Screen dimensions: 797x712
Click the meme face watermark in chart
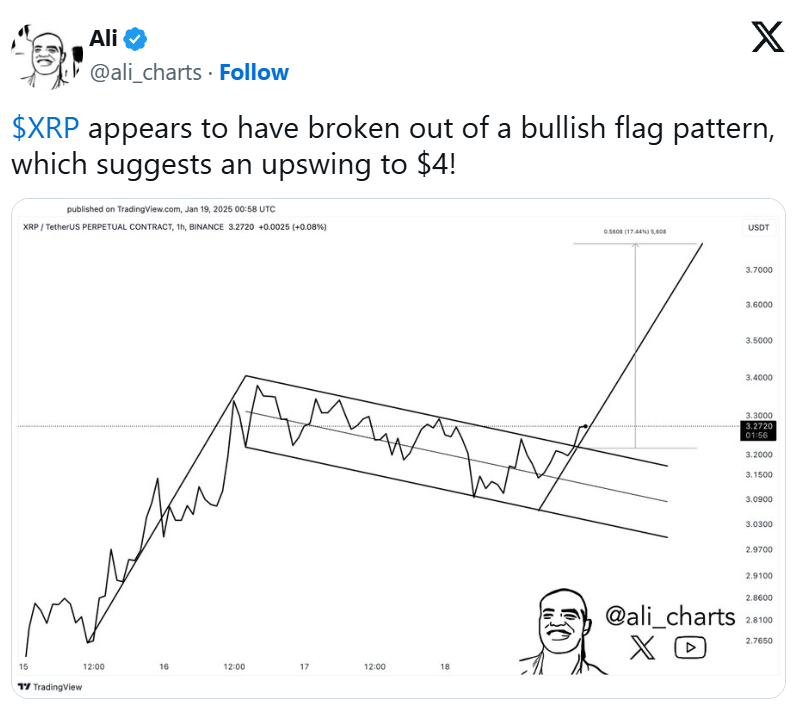(561, 632)
